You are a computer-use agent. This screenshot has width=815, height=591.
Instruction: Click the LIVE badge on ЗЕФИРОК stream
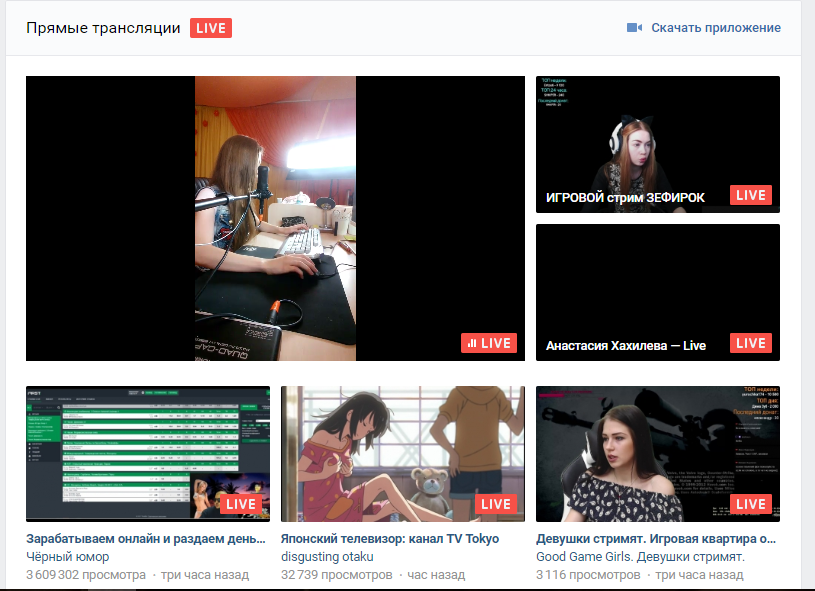(x=750, y=195)
